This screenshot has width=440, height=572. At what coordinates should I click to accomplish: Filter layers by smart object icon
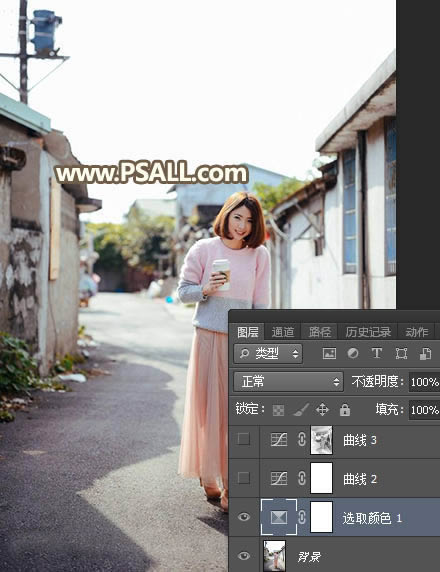tap(425, 353)
